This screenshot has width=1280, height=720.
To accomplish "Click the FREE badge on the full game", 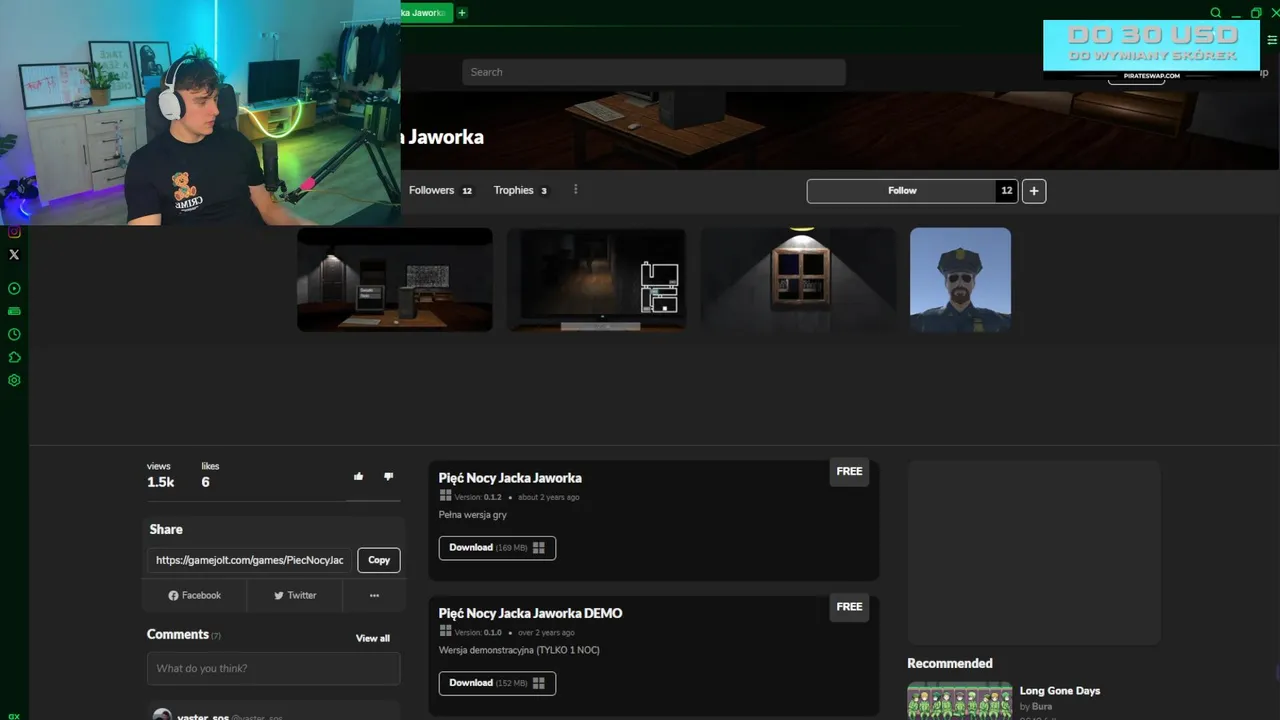I will pyautogui.click(x=849, y=471).
